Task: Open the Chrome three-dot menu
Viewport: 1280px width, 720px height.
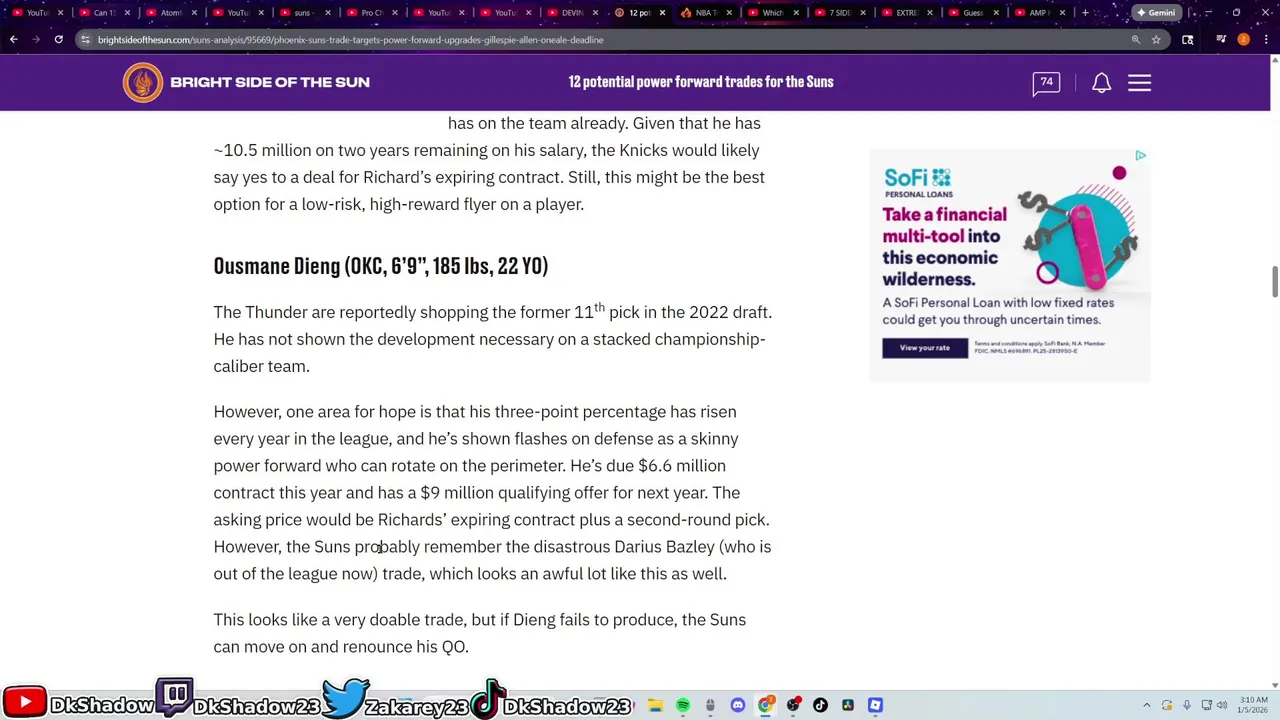Action: [x=1264, y=39]
